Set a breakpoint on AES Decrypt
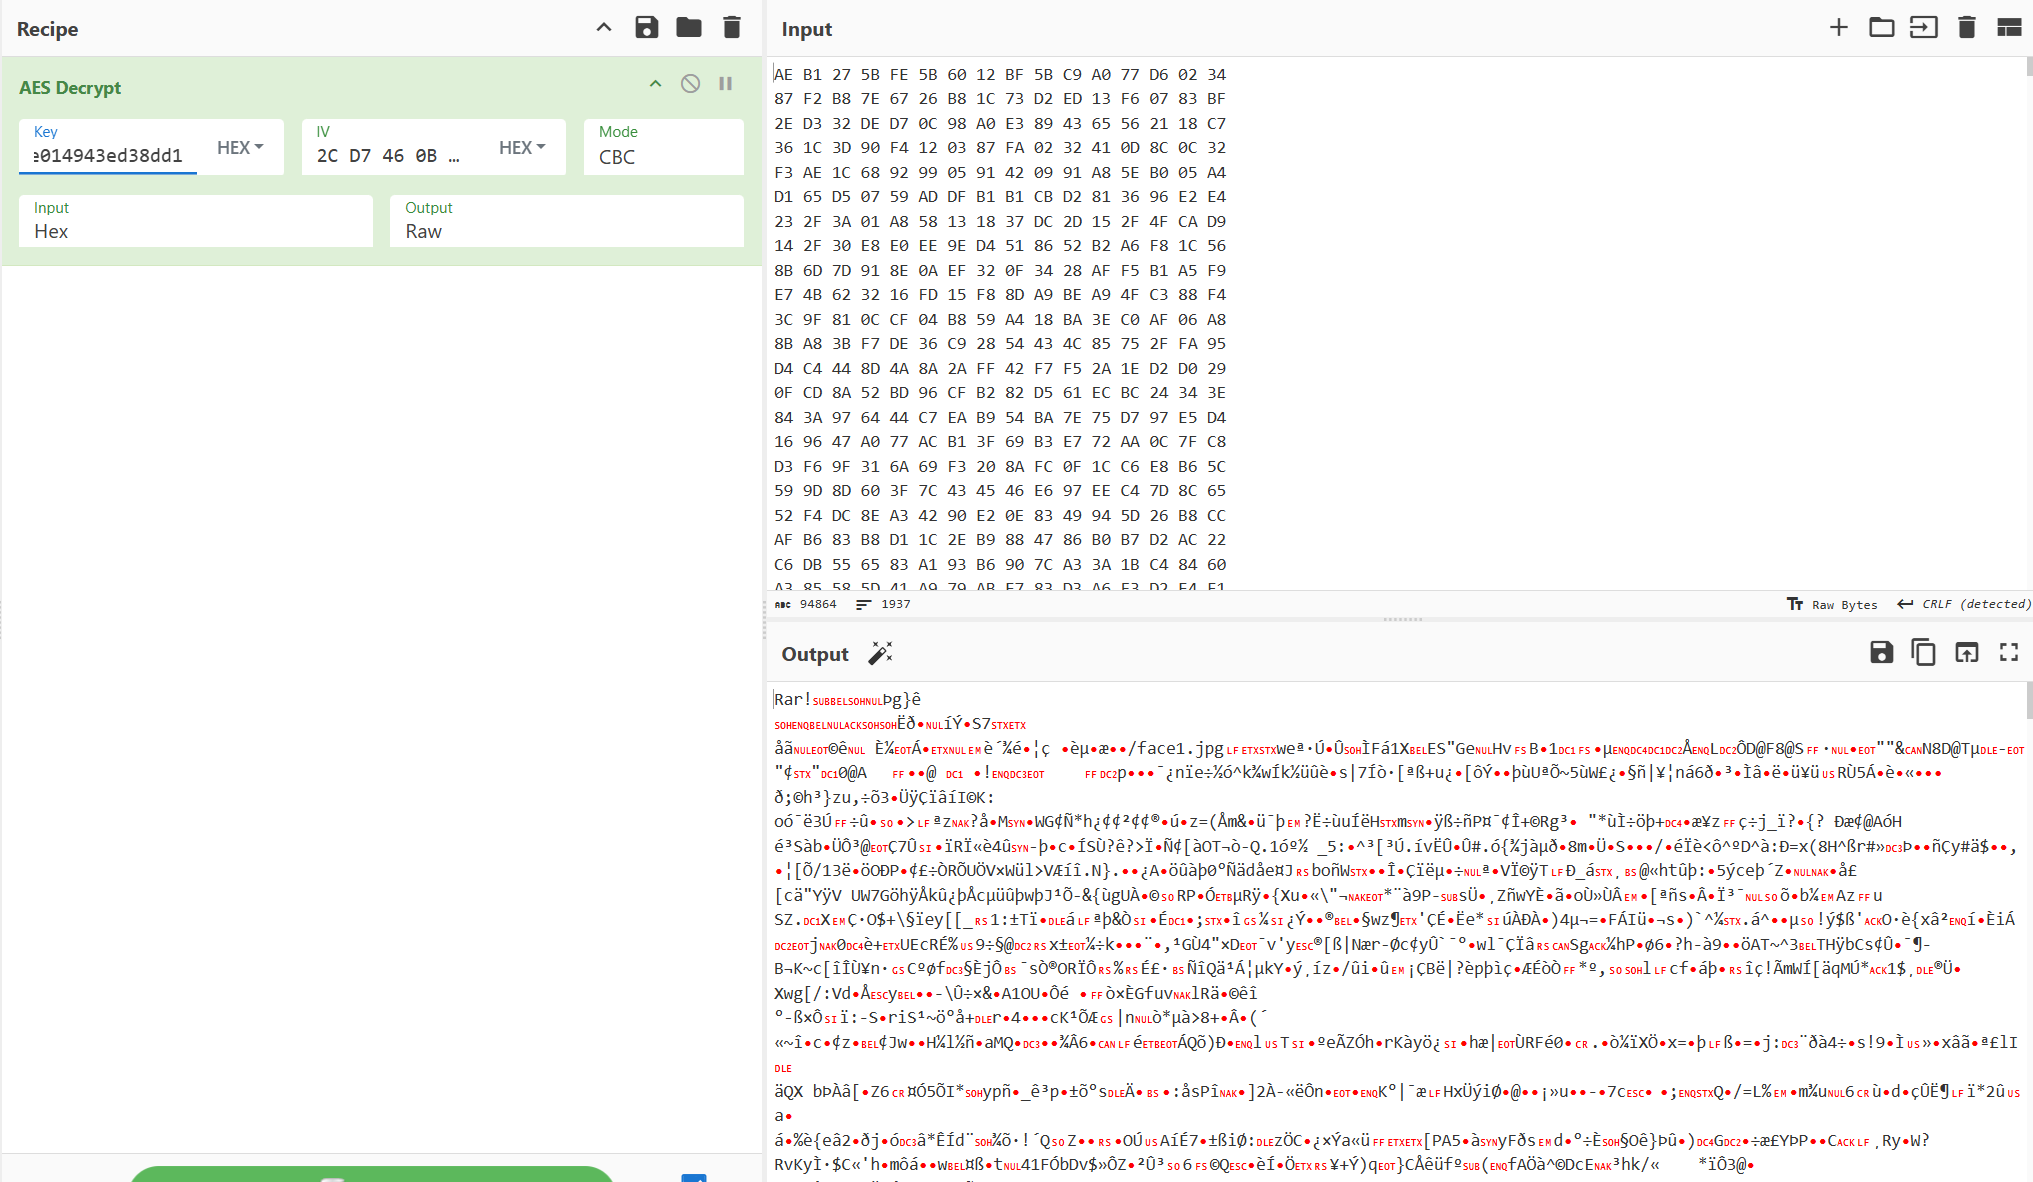 click(725, 83)
